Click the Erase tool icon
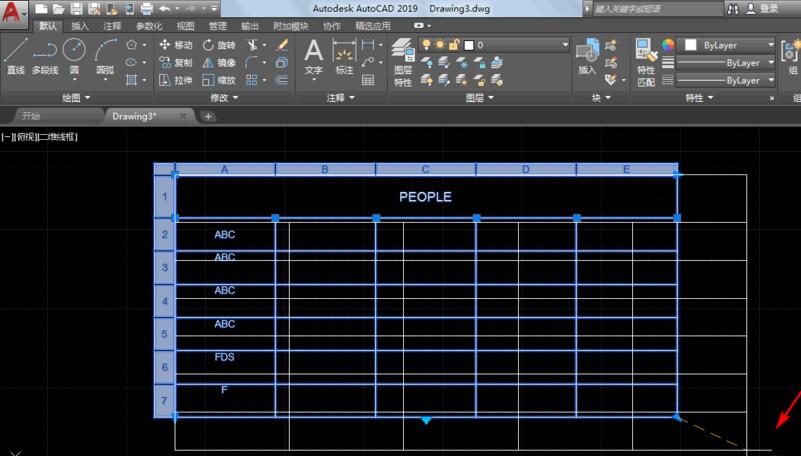 [282, 45]
